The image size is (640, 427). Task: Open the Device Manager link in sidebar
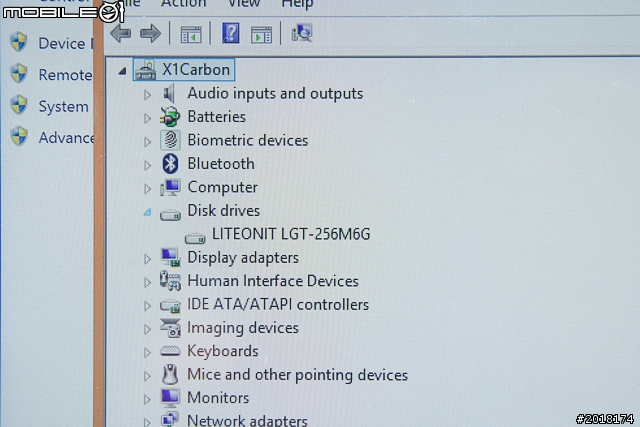66,43
